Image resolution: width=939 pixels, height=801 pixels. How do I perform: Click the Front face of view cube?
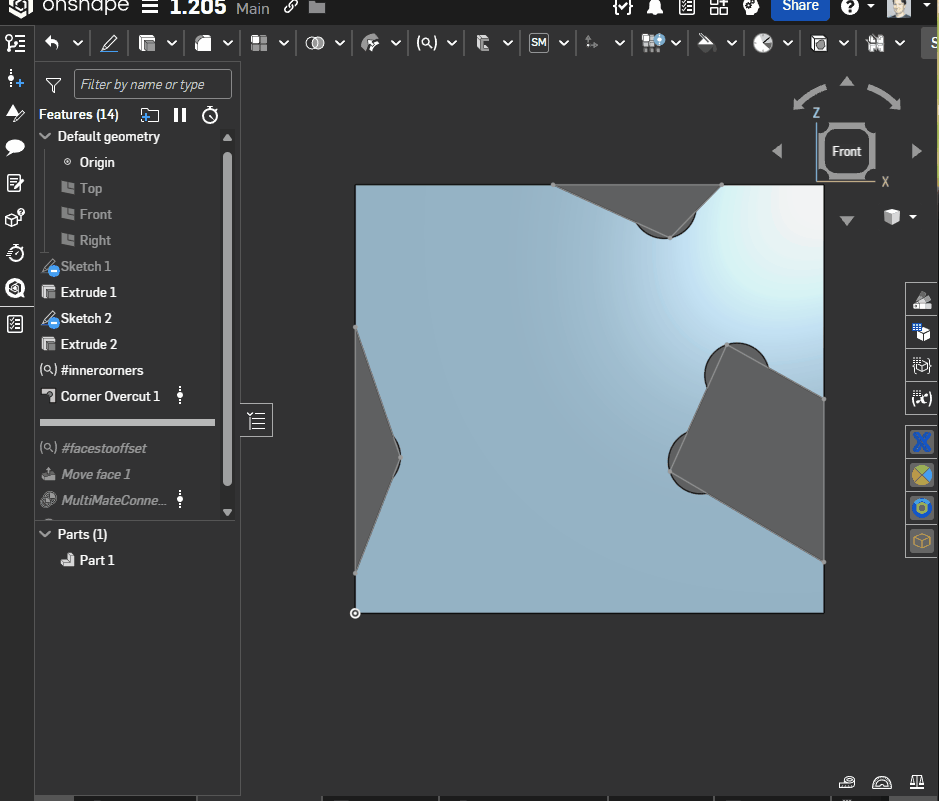[846, 152]
